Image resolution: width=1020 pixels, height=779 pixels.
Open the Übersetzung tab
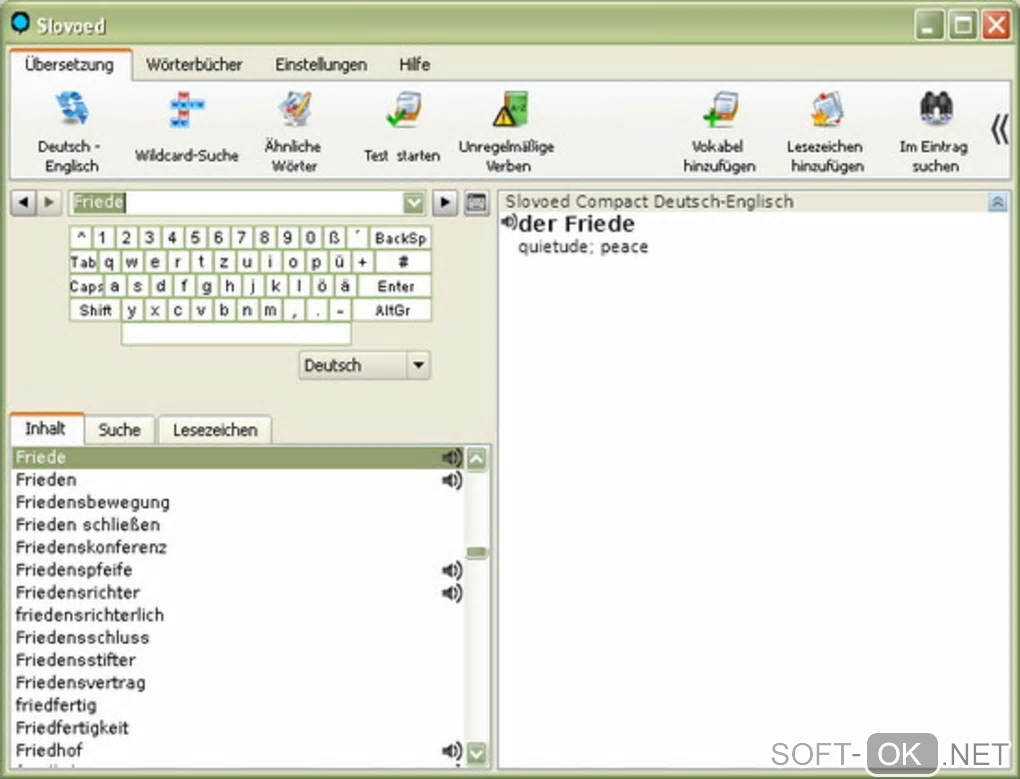[70, 64]
